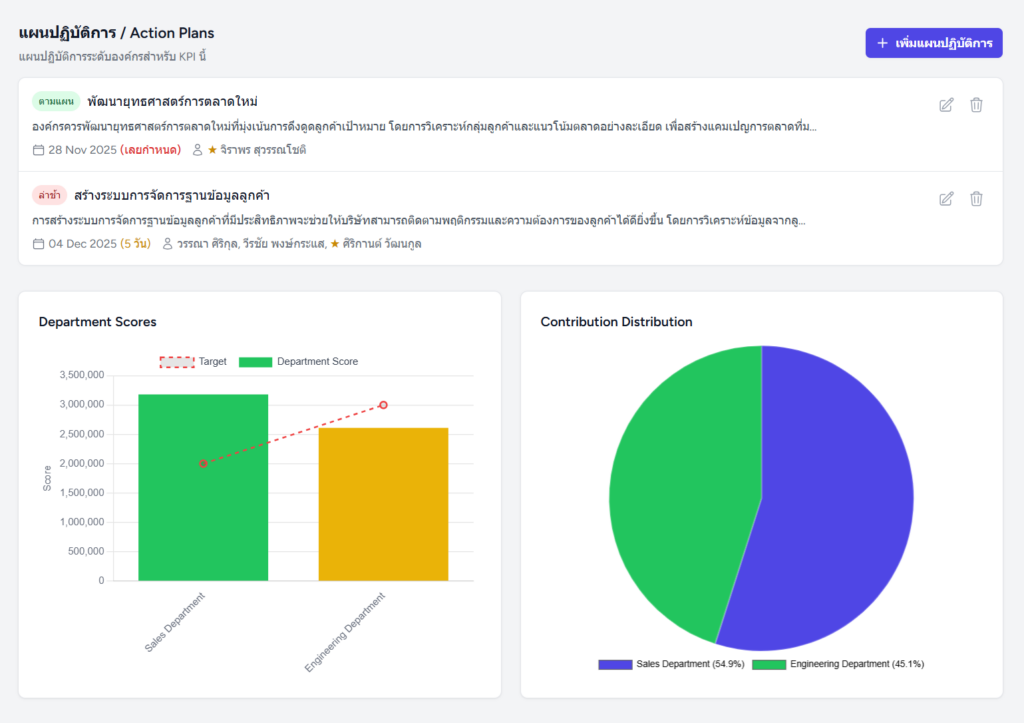Click edit icon for พัฒนายุทธศาสตร์การตลาดใหม่ plan
The image size is (1024, 723).
coord(946,105)
